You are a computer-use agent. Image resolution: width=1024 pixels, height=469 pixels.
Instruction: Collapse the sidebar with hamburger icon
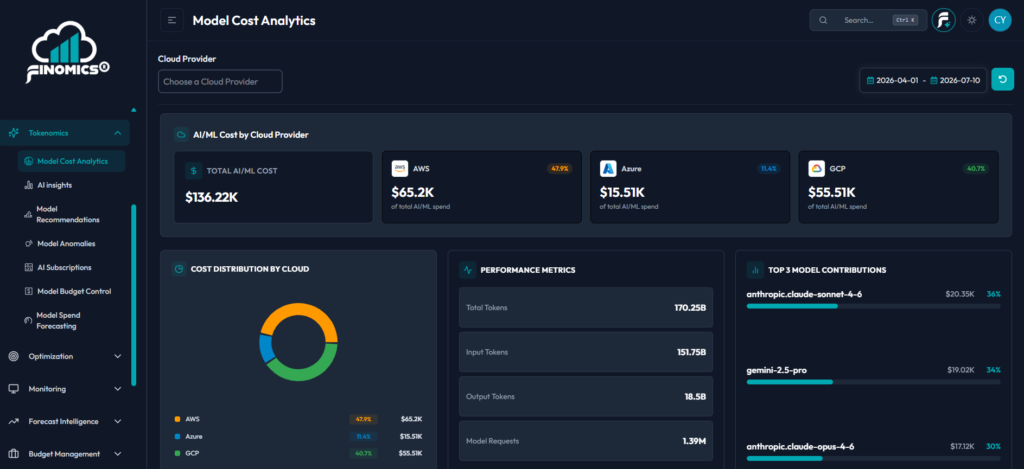172,20
